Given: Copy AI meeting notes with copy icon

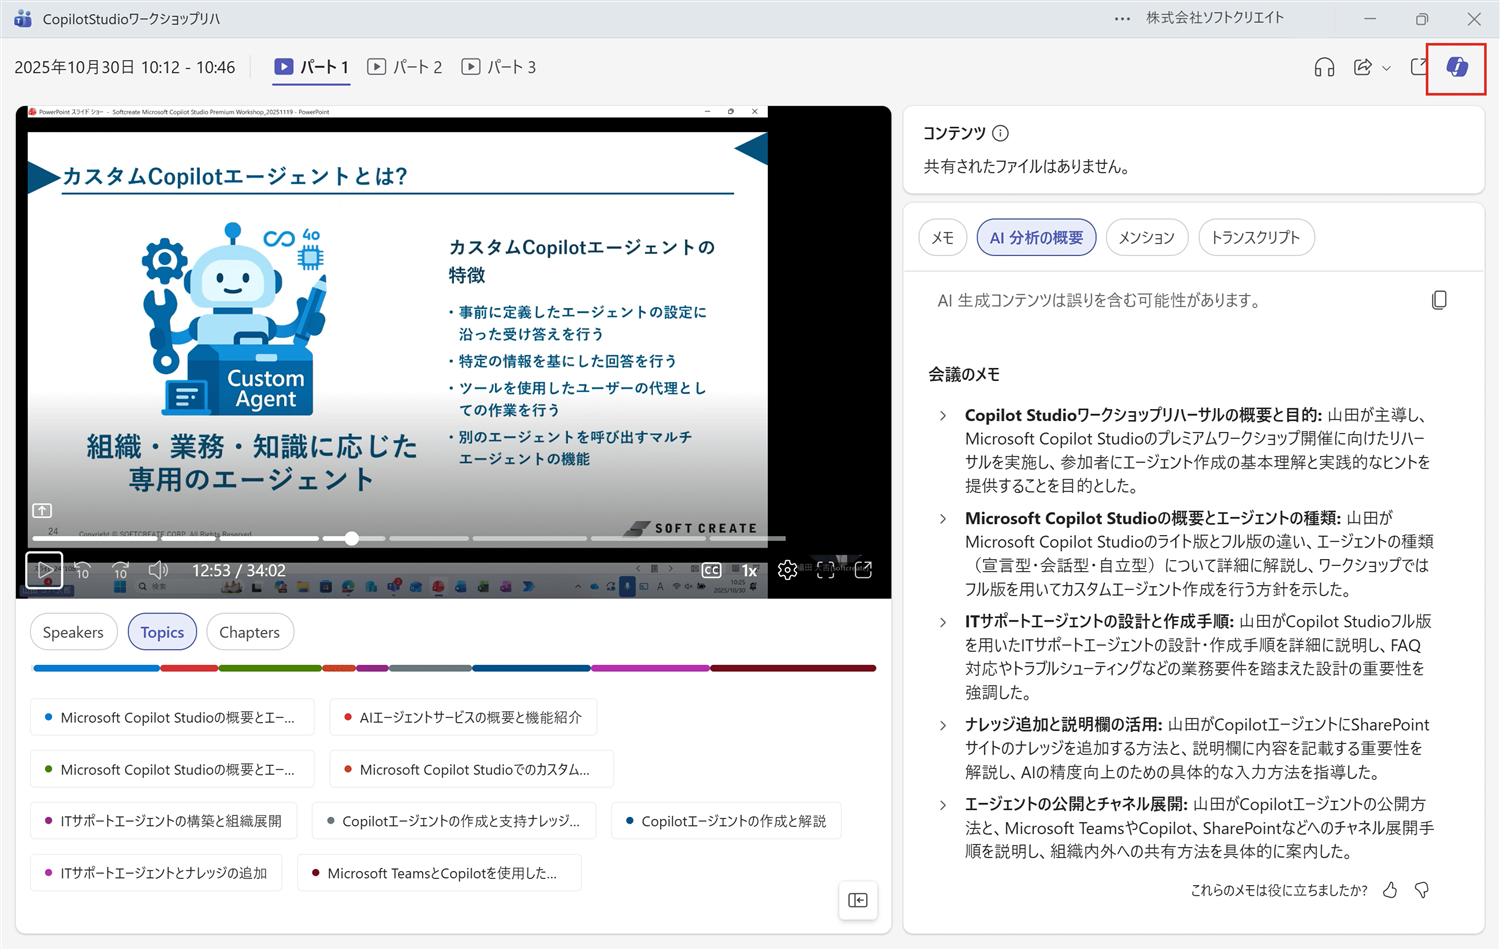Looking at the screenshot, I should [x=1439, y=299].
